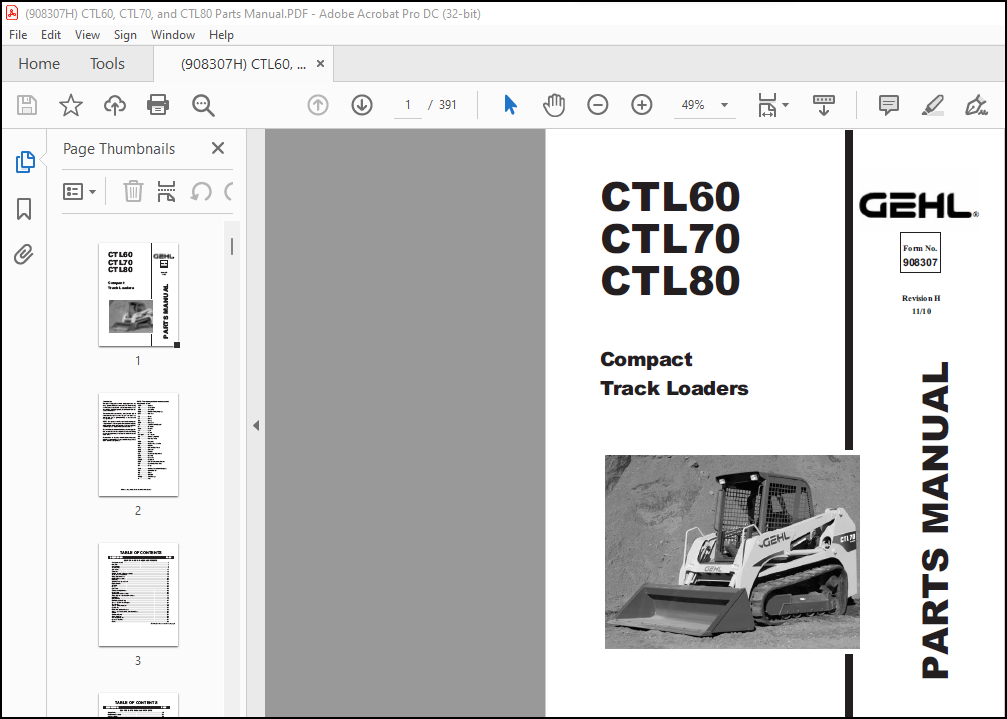Open the Window menu
The width and height of the screenshot is (1007, 719).
coord(173,35)
